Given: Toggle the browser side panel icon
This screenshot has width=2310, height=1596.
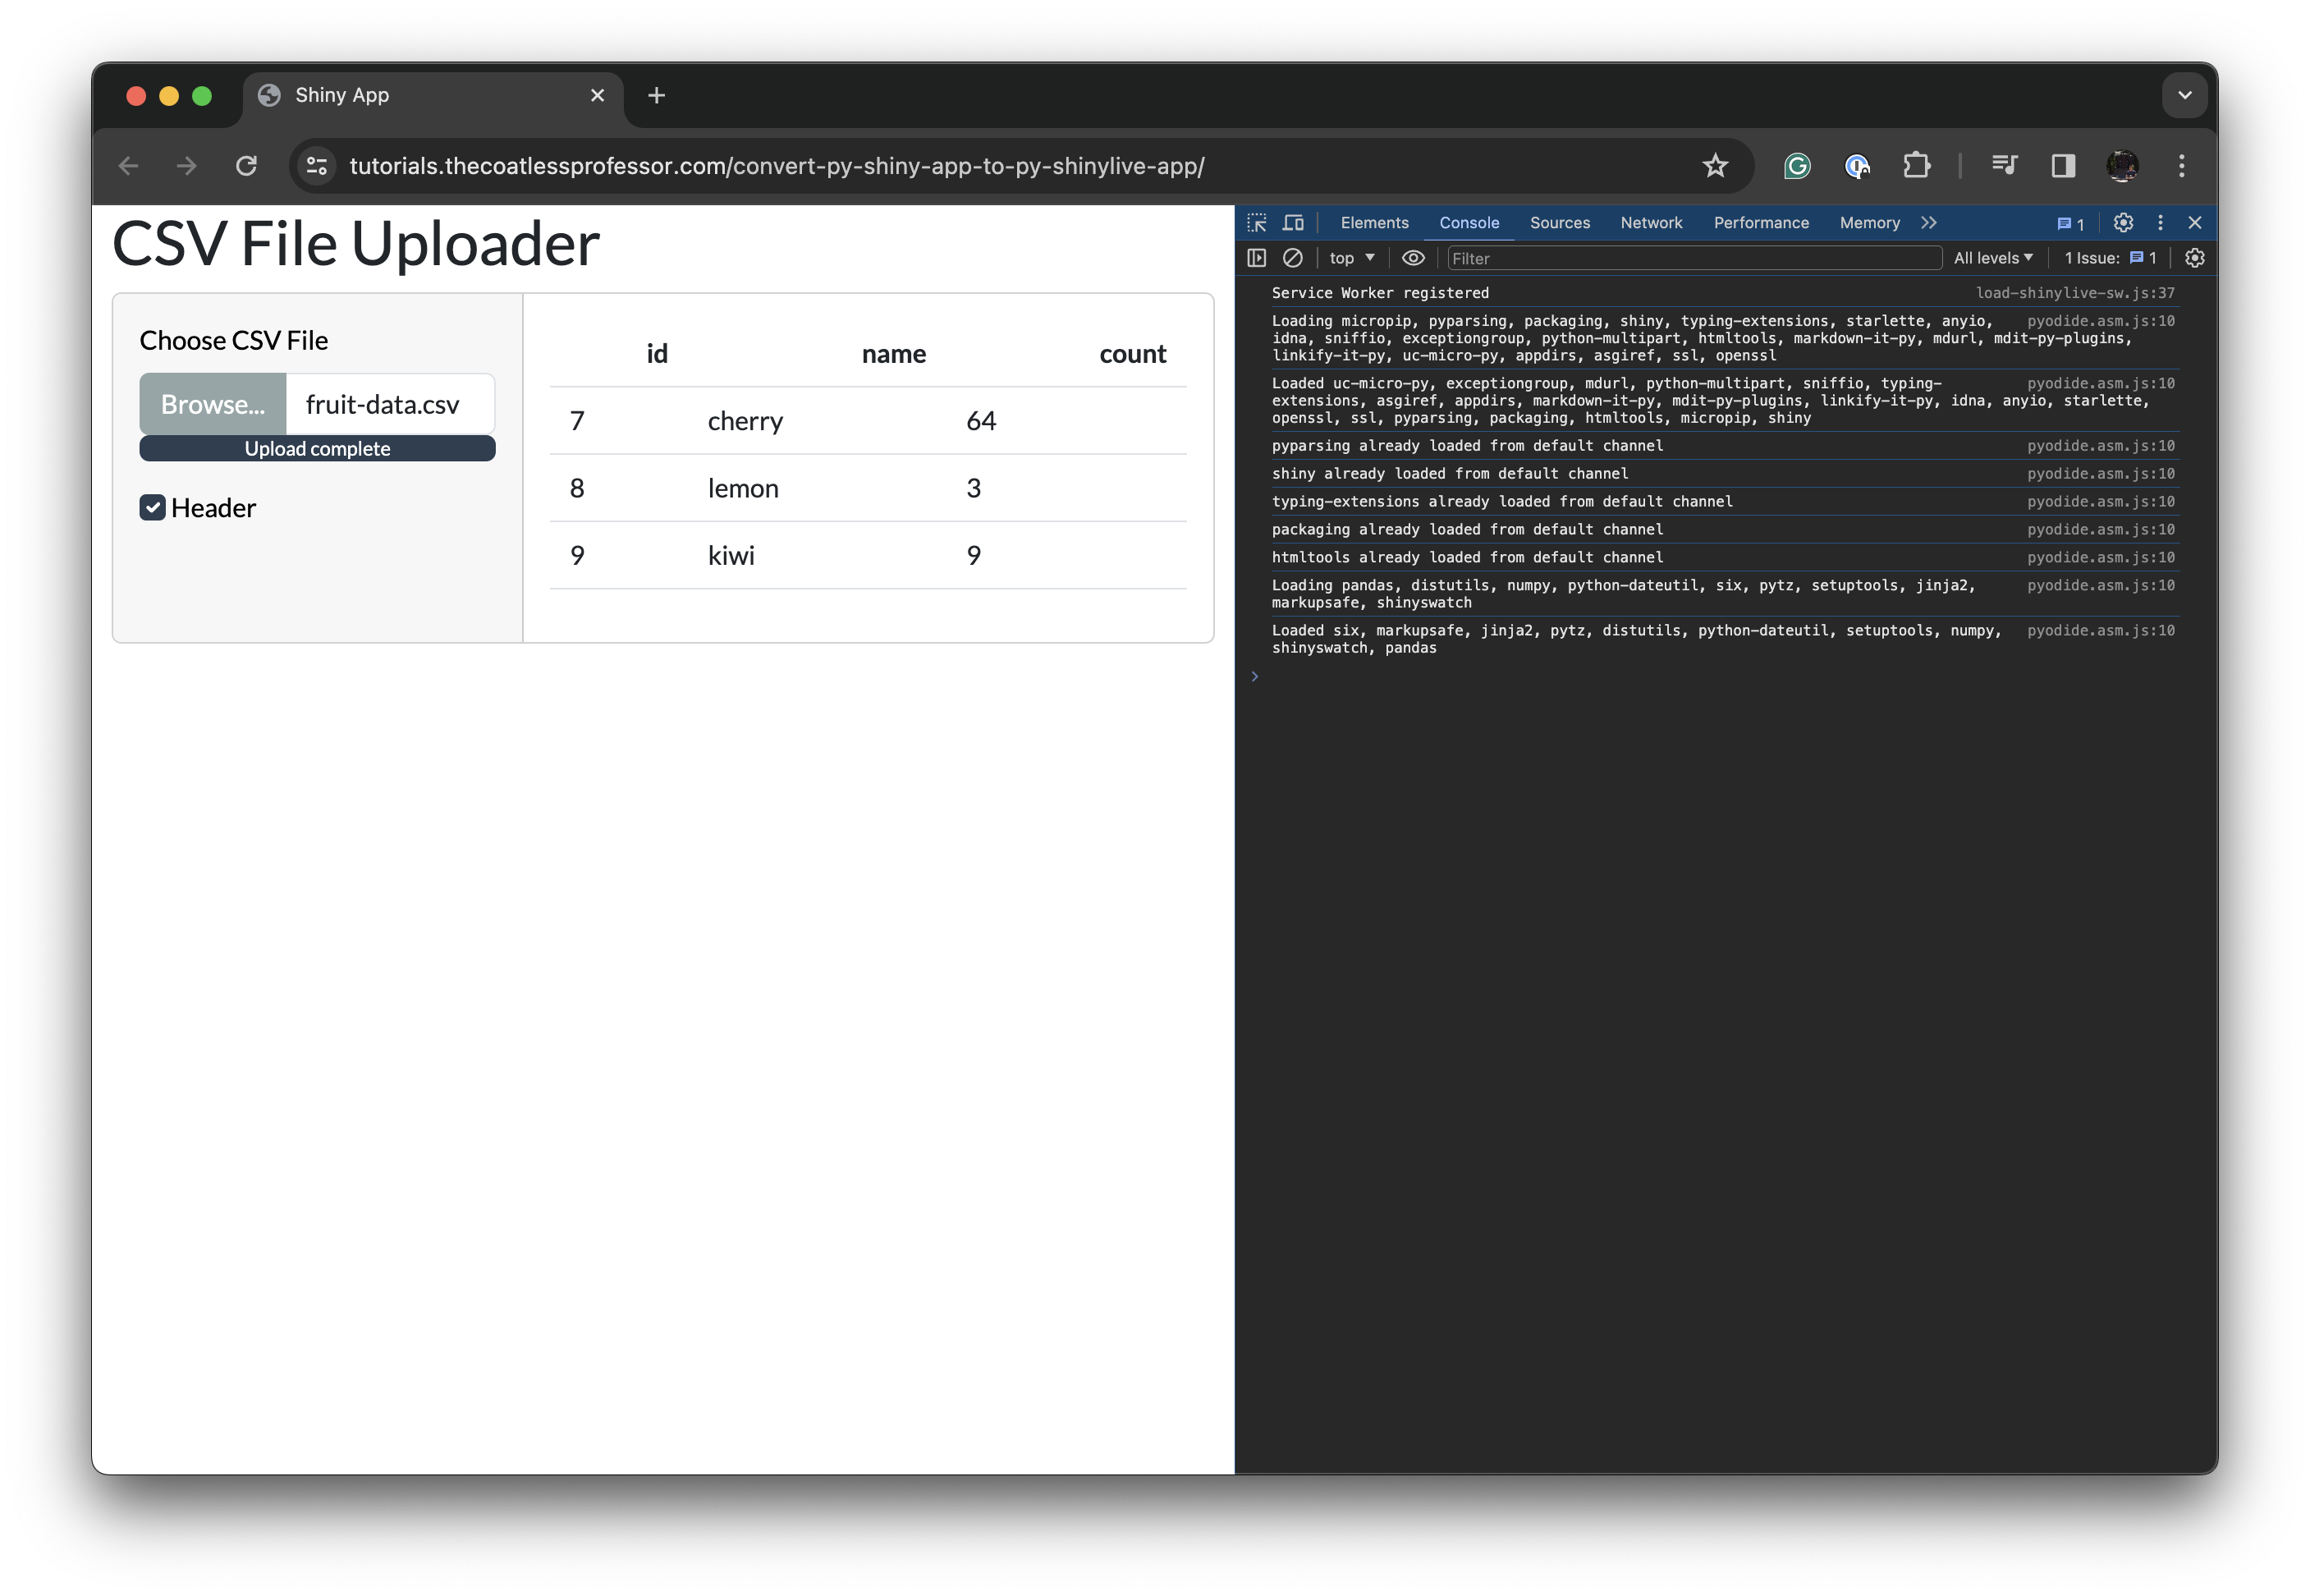Looking at the screenshot, I should (2063, 166).
